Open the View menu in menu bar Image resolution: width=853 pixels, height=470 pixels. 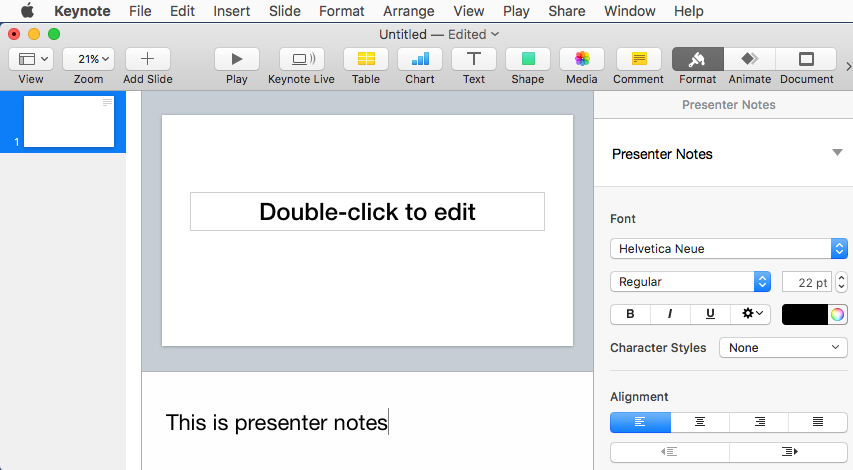[468, 11]
